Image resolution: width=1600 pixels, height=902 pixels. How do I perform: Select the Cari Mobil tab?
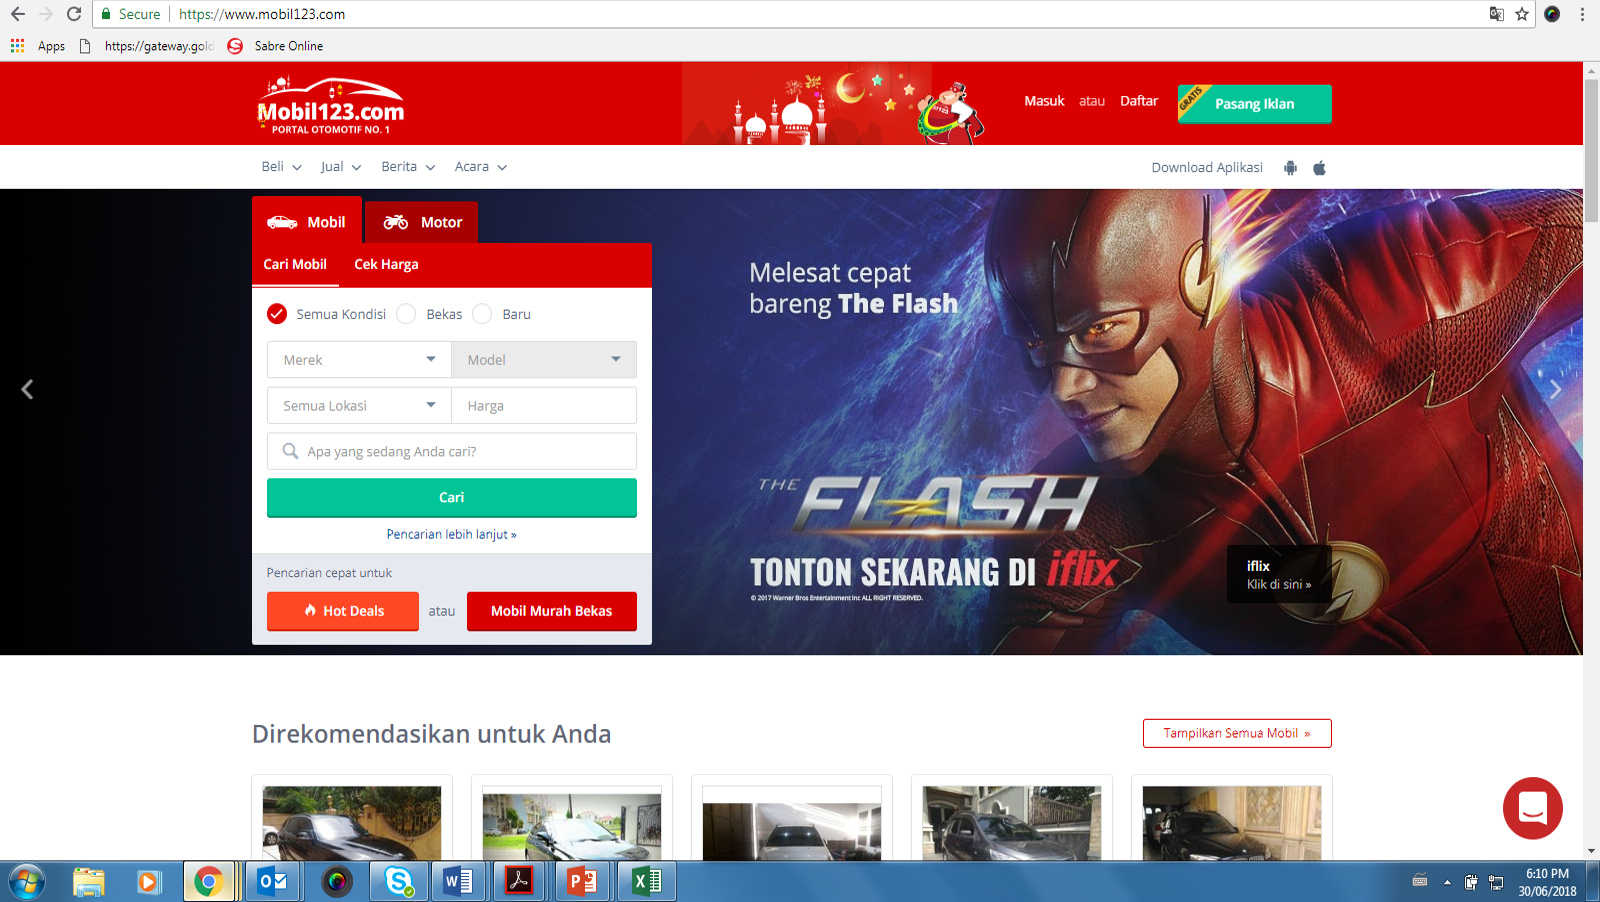295,265
